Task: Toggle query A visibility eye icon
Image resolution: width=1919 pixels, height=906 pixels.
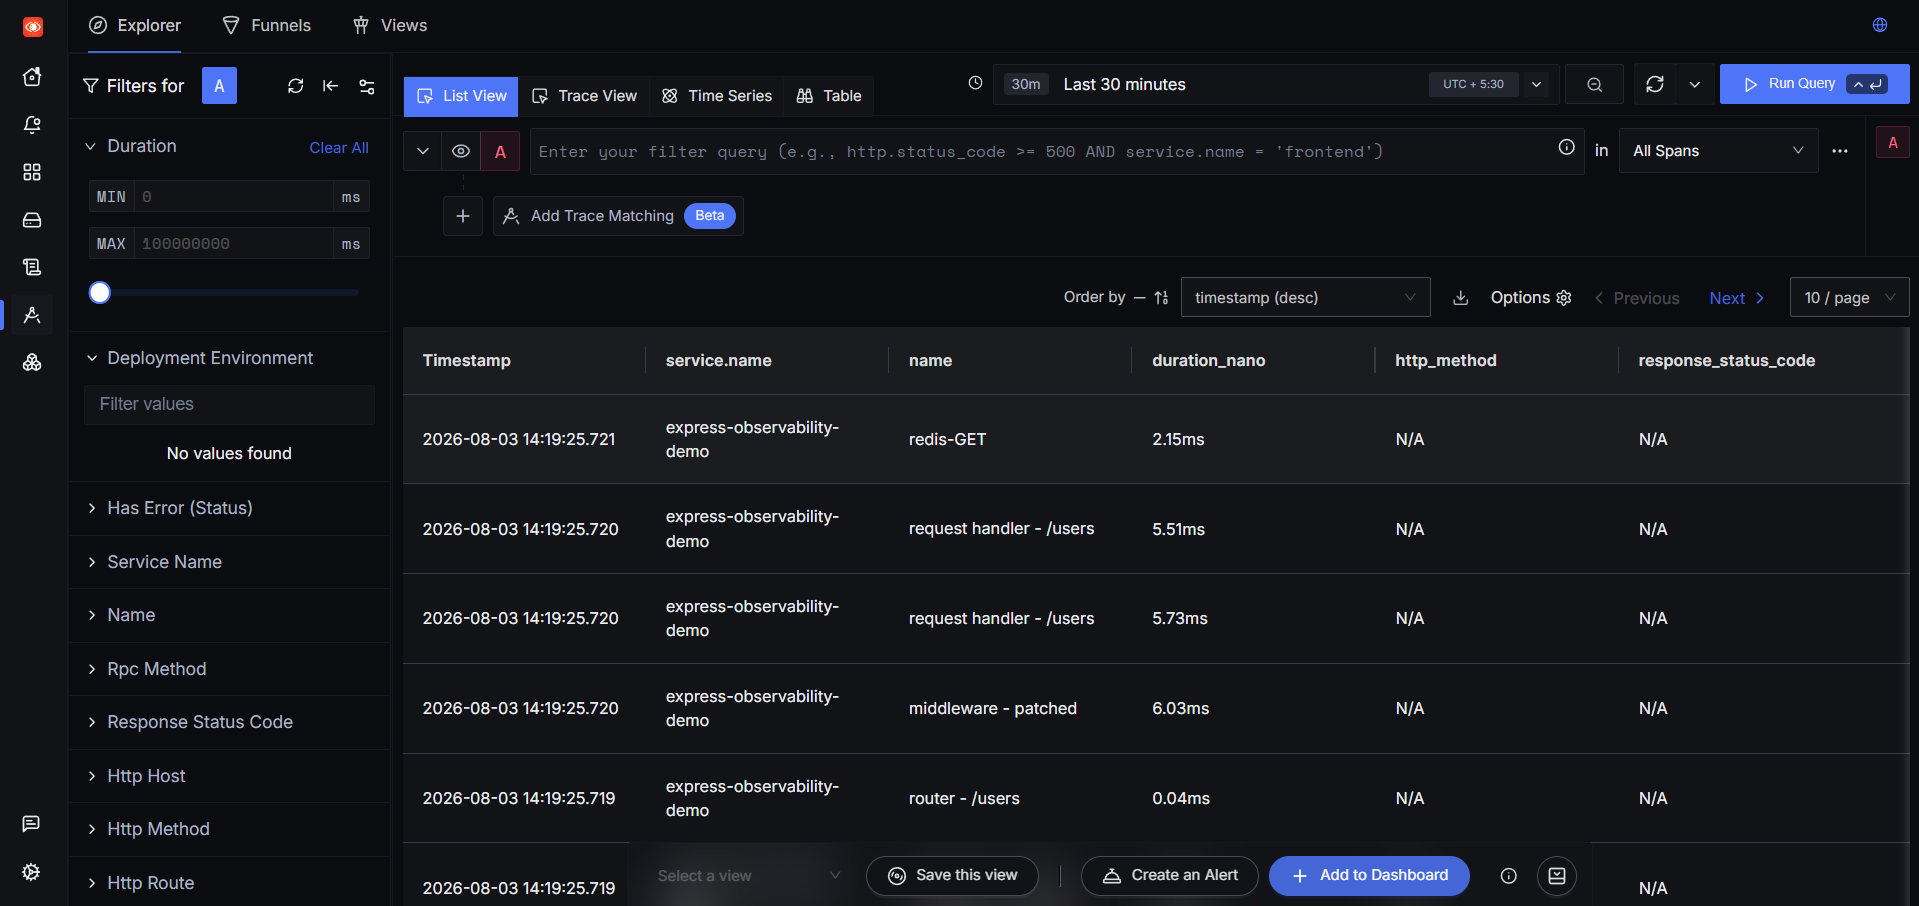Action: tap(461, 151)
